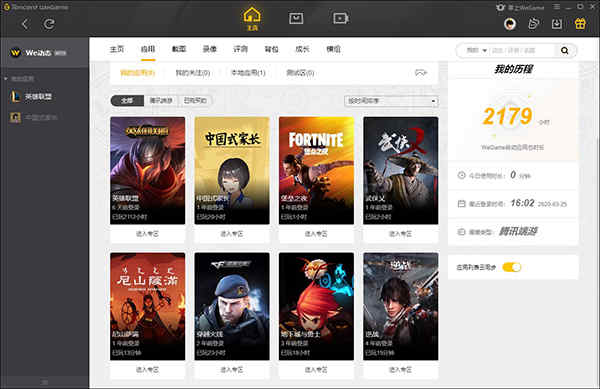600x389 pixels.
Task: Switch to the fifth content tab
Action: (241, 49)
